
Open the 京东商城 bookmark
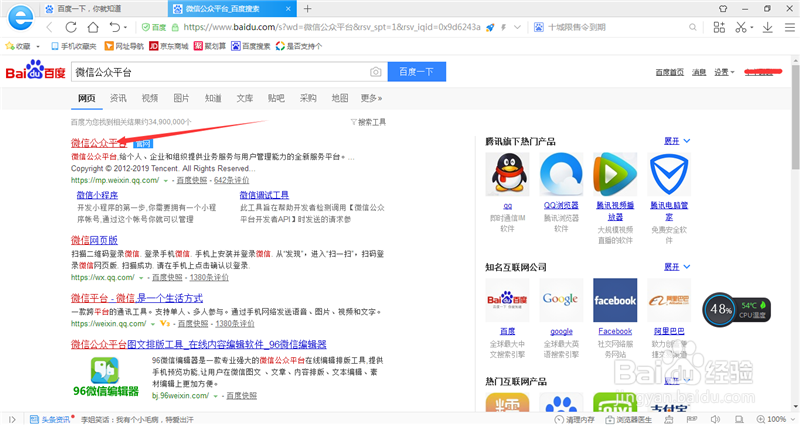[169, 46]
